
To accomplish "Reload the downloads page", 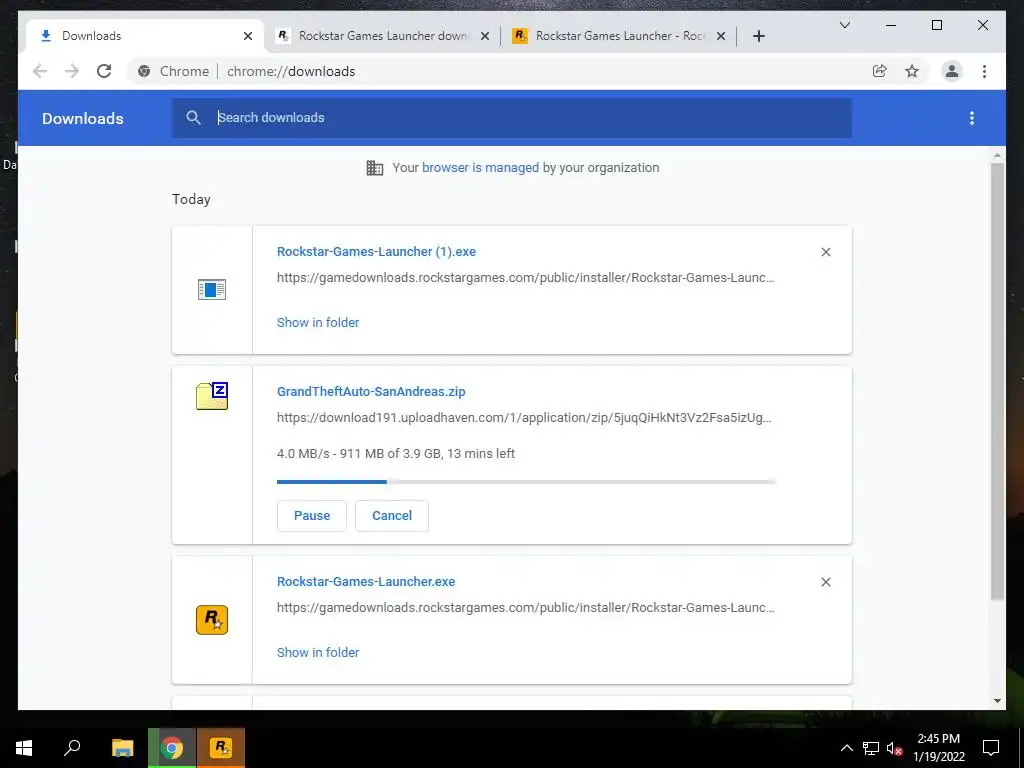I will pyautogui.click(x=104, y=71).
